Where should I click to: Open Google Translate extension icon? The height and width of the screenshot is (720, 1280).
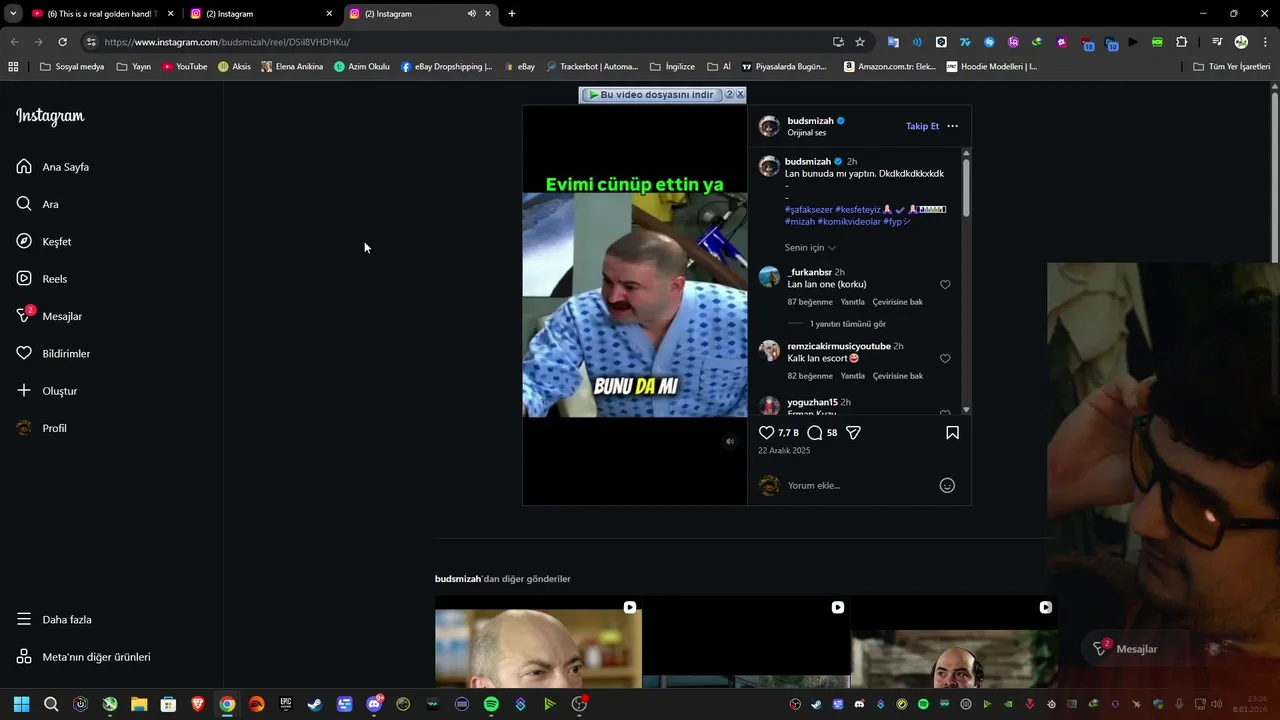tap(893, 42)
